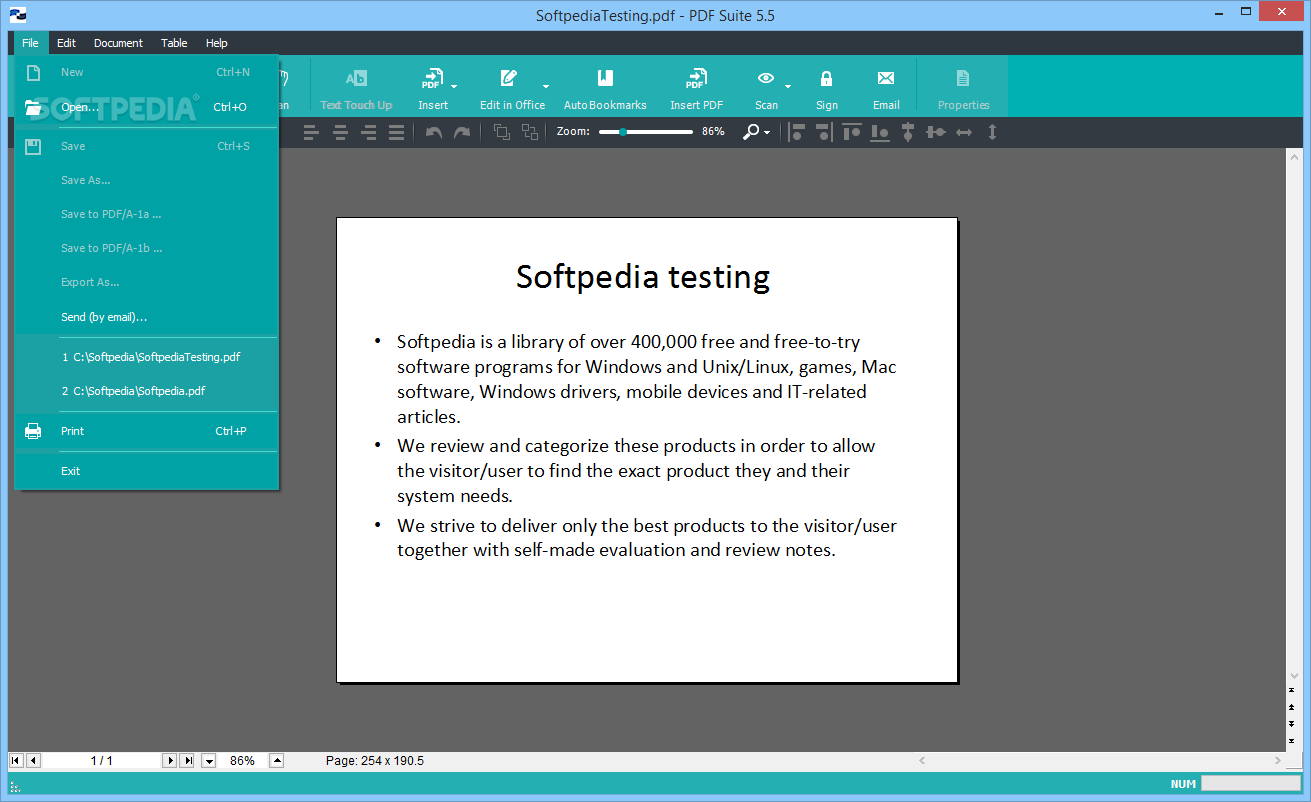Image resolution: width=1311 pixels, height=802 pixels.
Task: Expand the Insert dropdown arrow
Action: [x=454, y=86]
